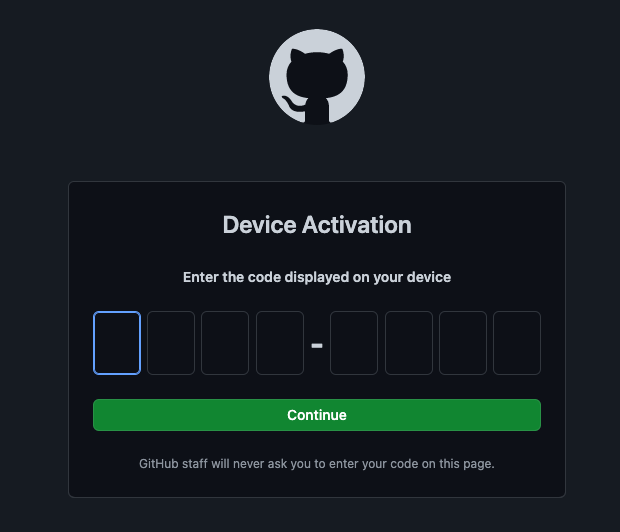The image size is (620, 532).
Task: Click the word Activation in the heading
Action: click(x=357, y=225)
